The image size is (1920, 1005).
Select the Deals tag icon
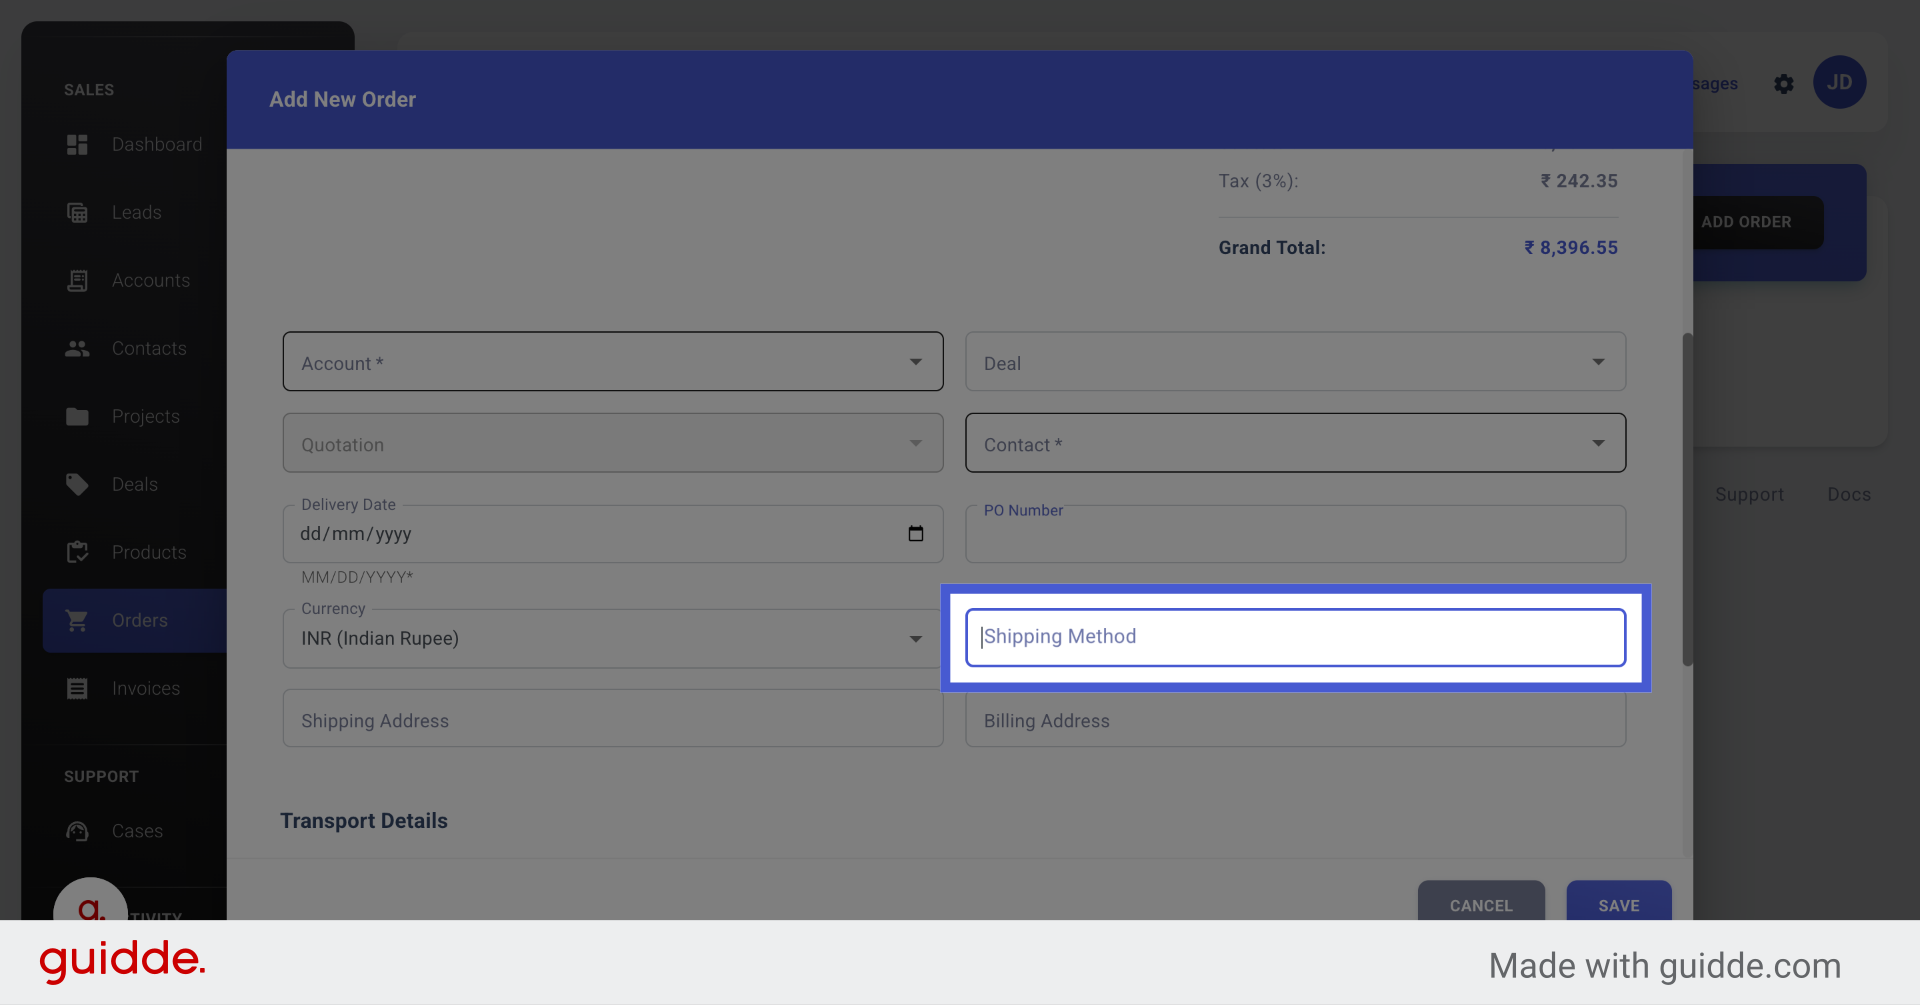(77, 484)
